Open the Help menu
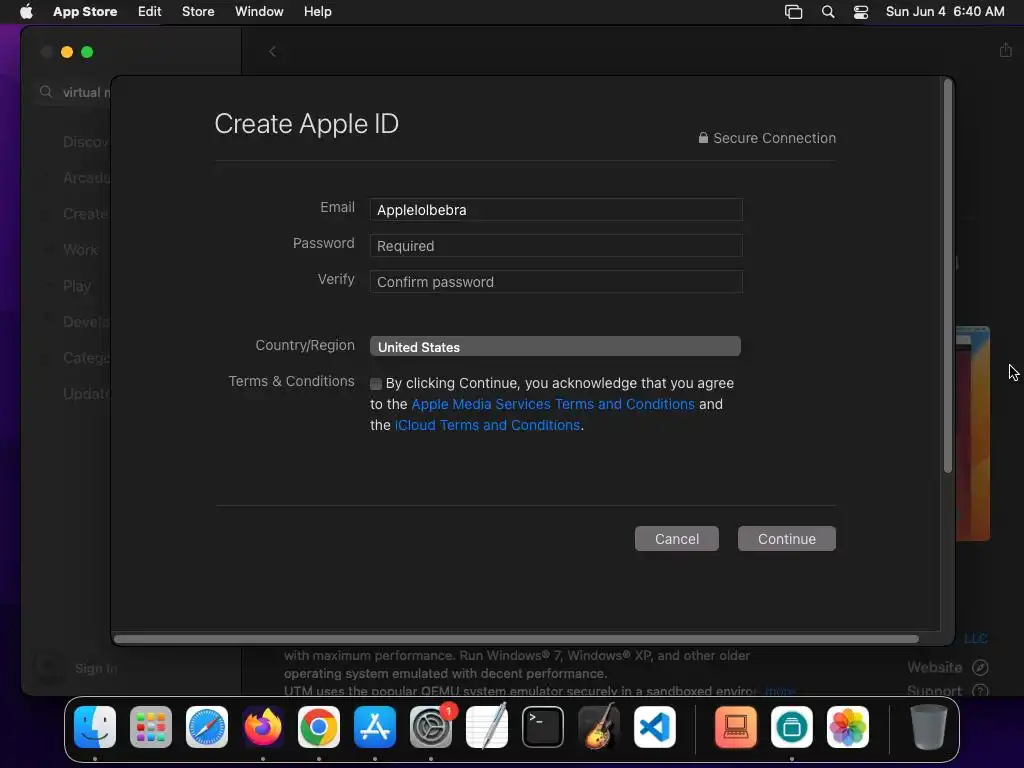The height and width of the screenshot is (768, 1024). pyautogui.click(x=317, y=12)
